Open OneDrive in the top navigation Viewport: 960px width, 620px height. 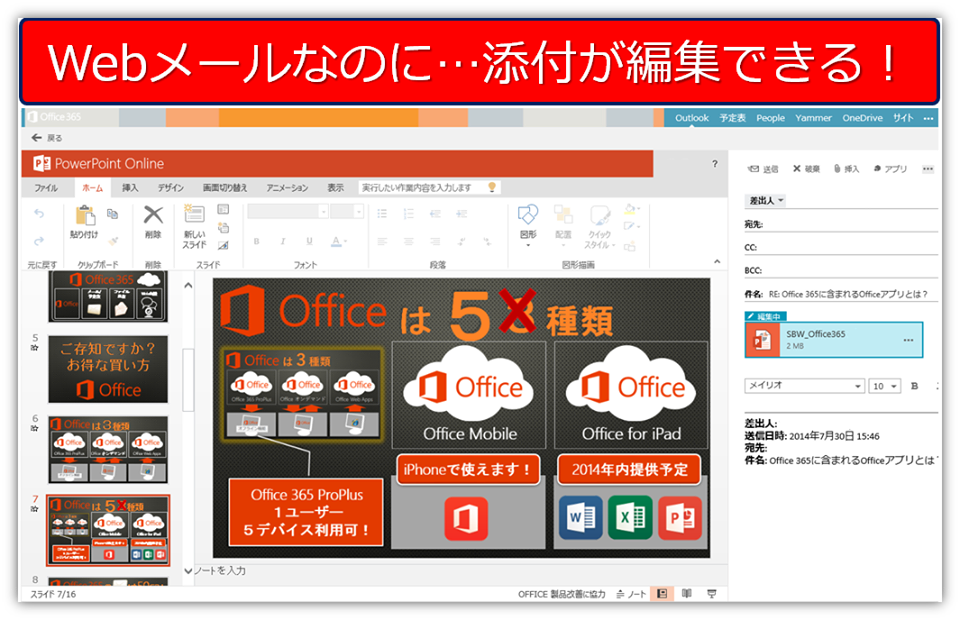coord(862,118)
